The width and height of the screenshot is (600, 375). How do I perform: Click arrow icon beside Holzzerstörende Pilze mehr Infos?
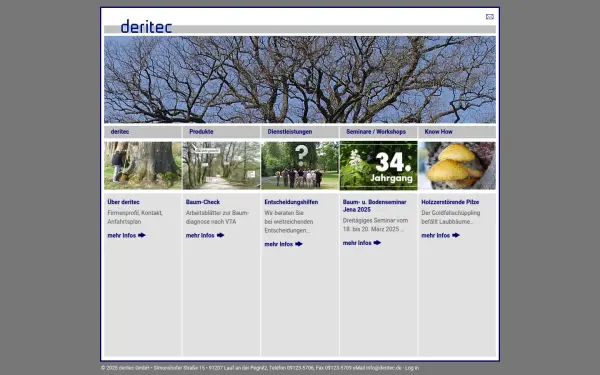(x=455, y=235)
